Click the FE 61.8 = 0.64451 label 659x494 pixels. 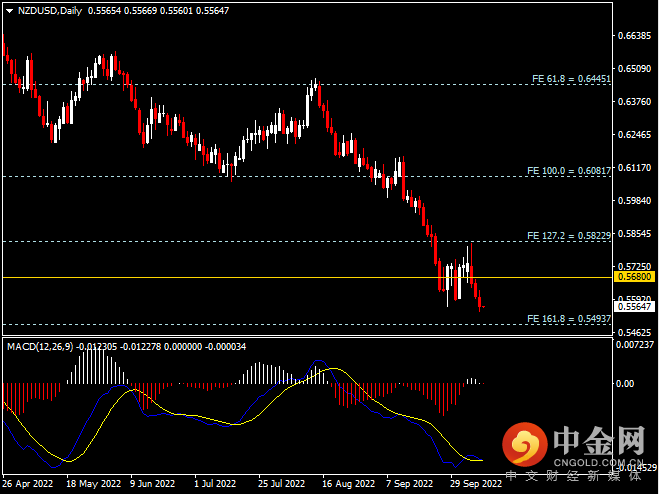click(571, 79)
